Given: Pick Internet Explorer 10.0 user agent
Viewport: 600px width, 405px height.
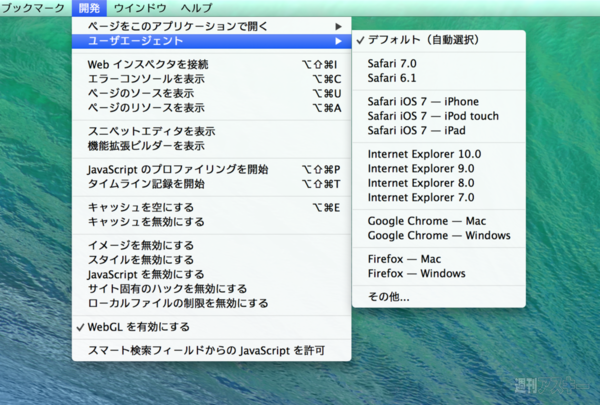Looking at the screenshot, I should pos(439,154).
